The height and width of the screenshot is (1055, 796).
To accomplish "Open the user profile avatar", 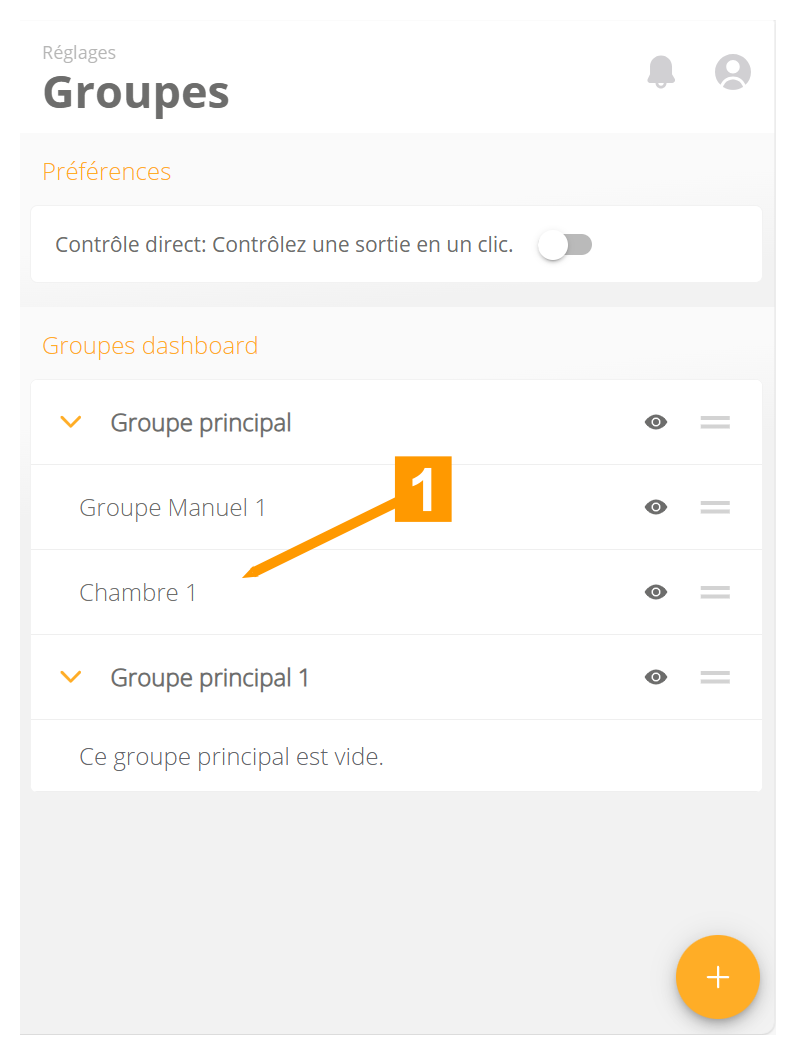I will point(733,72).
